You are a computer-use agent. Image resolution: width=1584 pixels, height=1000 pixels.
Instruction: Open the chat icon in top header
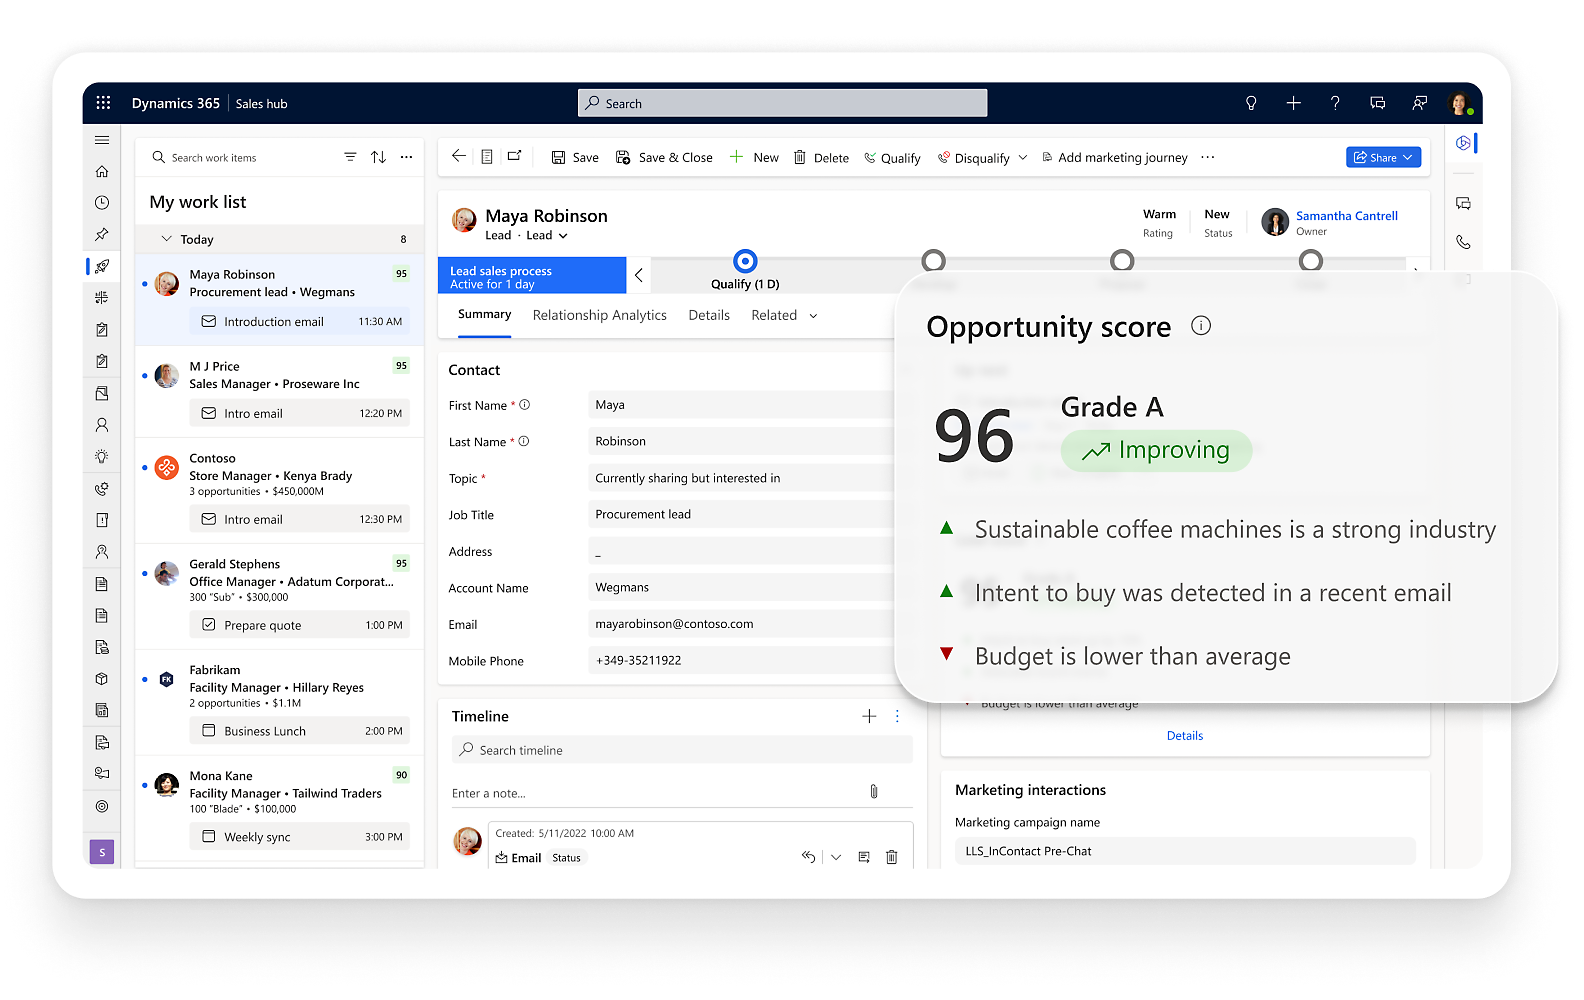pyautogui.click(x=1377, y=103)
